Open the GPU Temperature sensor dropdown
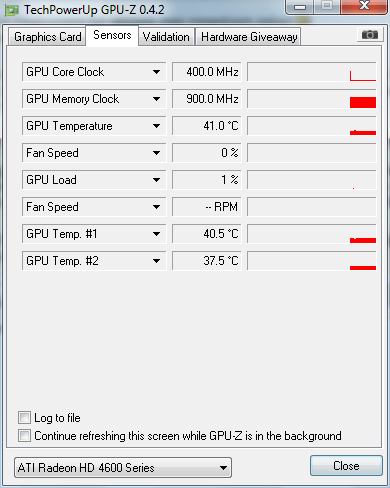This screenshot has width=390, height=488. coord(94,126)
